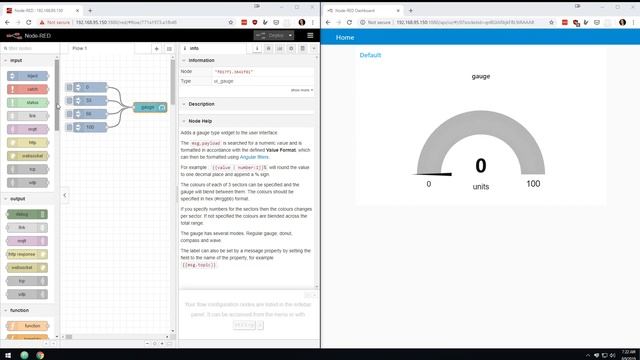The image size is (640, 360).
Task: Select inject node labeled 100 on canvas
Action: tap(90, 127)
